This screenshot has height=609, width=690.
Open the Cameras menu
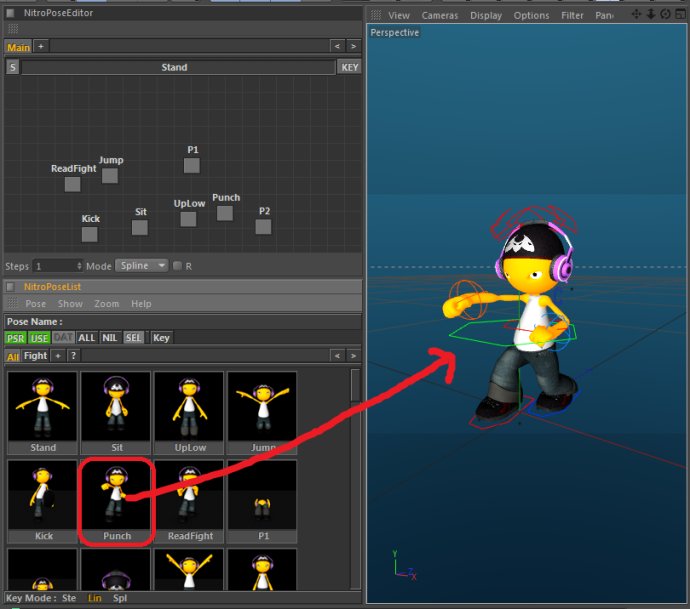tap(440, 15)
